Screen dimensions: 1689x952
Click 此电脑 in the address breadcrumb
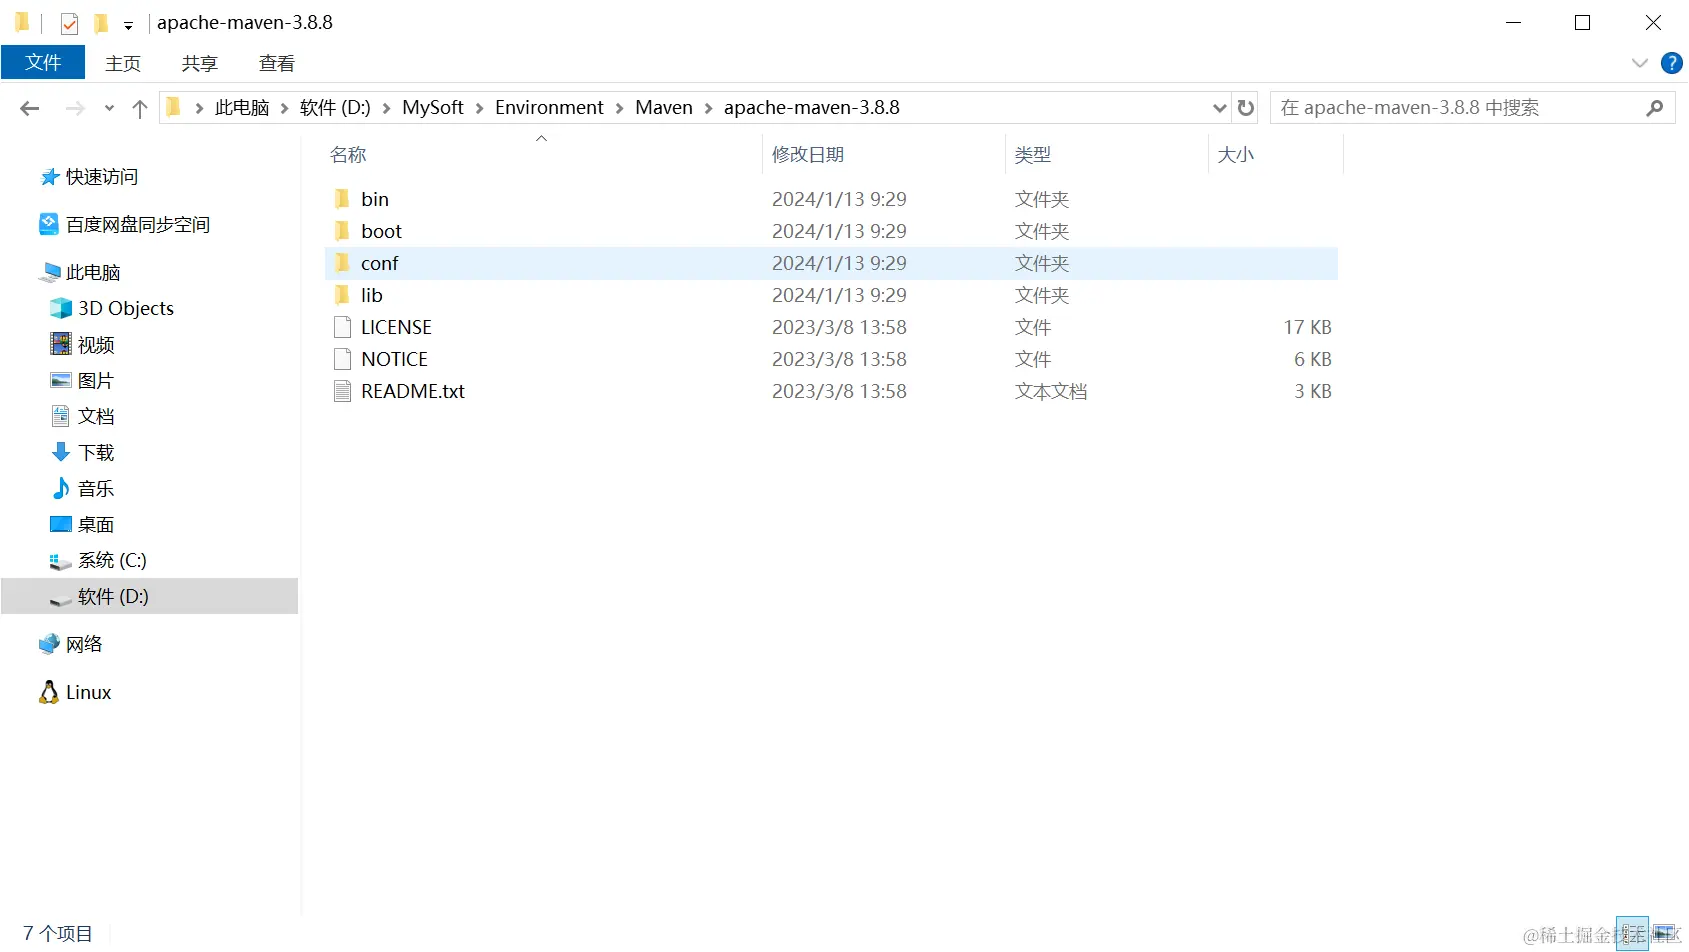(x=242, y=107)
